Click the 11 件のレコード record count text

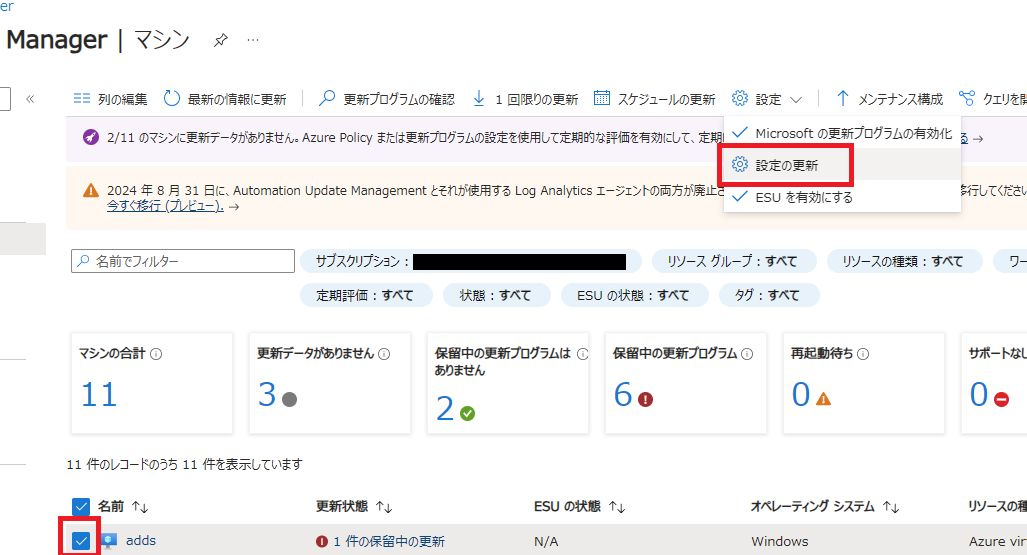pos(185,465)
